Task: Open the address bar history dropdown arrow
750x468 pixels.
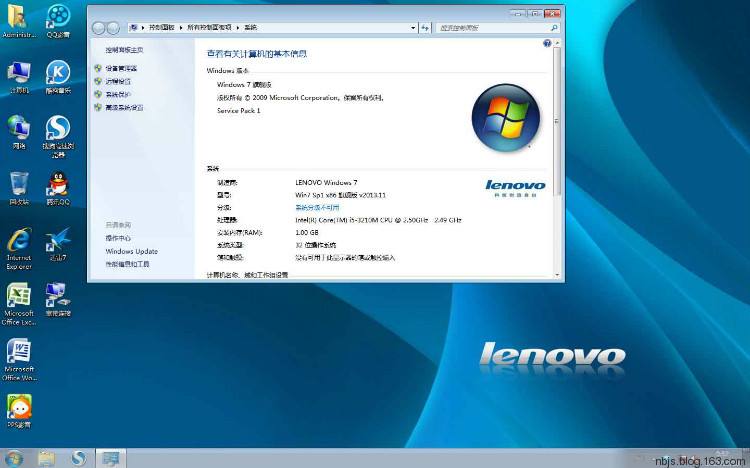Action: 413,28
